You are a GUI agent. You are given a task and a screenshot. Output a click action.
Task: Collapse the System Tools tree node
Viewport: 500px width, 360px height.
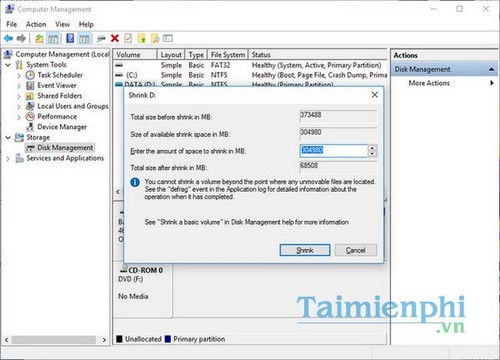pos(8,65)
